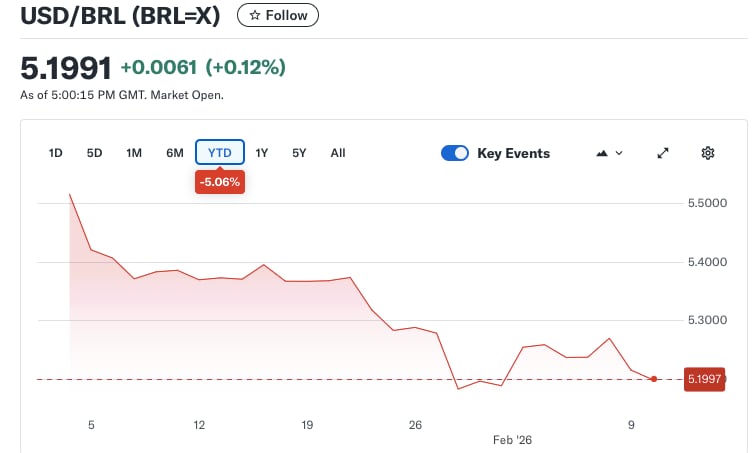The height and width of the screenshot is (453, 752).
Task: Open chart type chevron dropdown
Action: pos(619,153)
